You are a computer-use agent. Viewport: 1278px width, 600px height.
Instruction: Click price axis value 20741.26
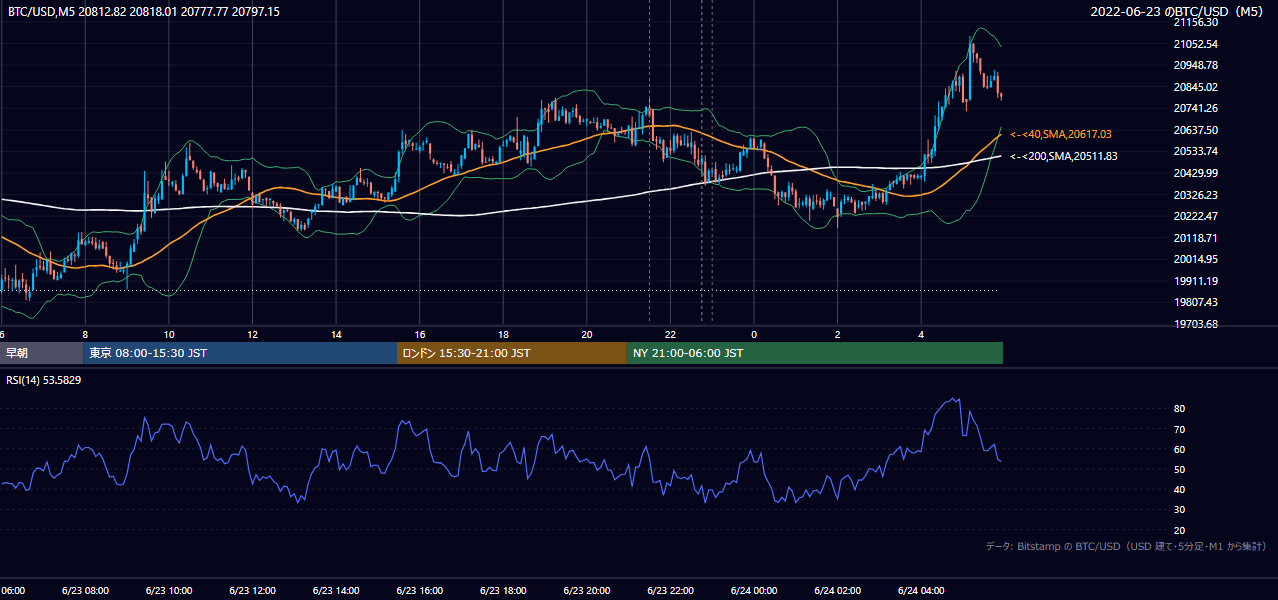[1195, 108]
